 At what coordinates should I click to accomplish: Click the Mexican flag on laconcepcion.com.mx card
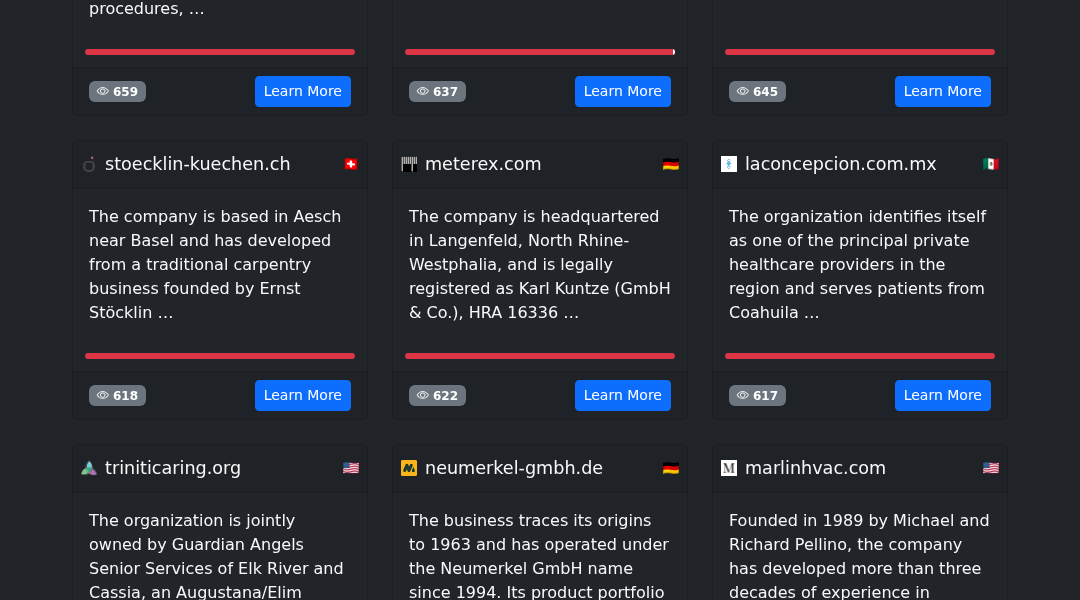[x=990, y=164]
